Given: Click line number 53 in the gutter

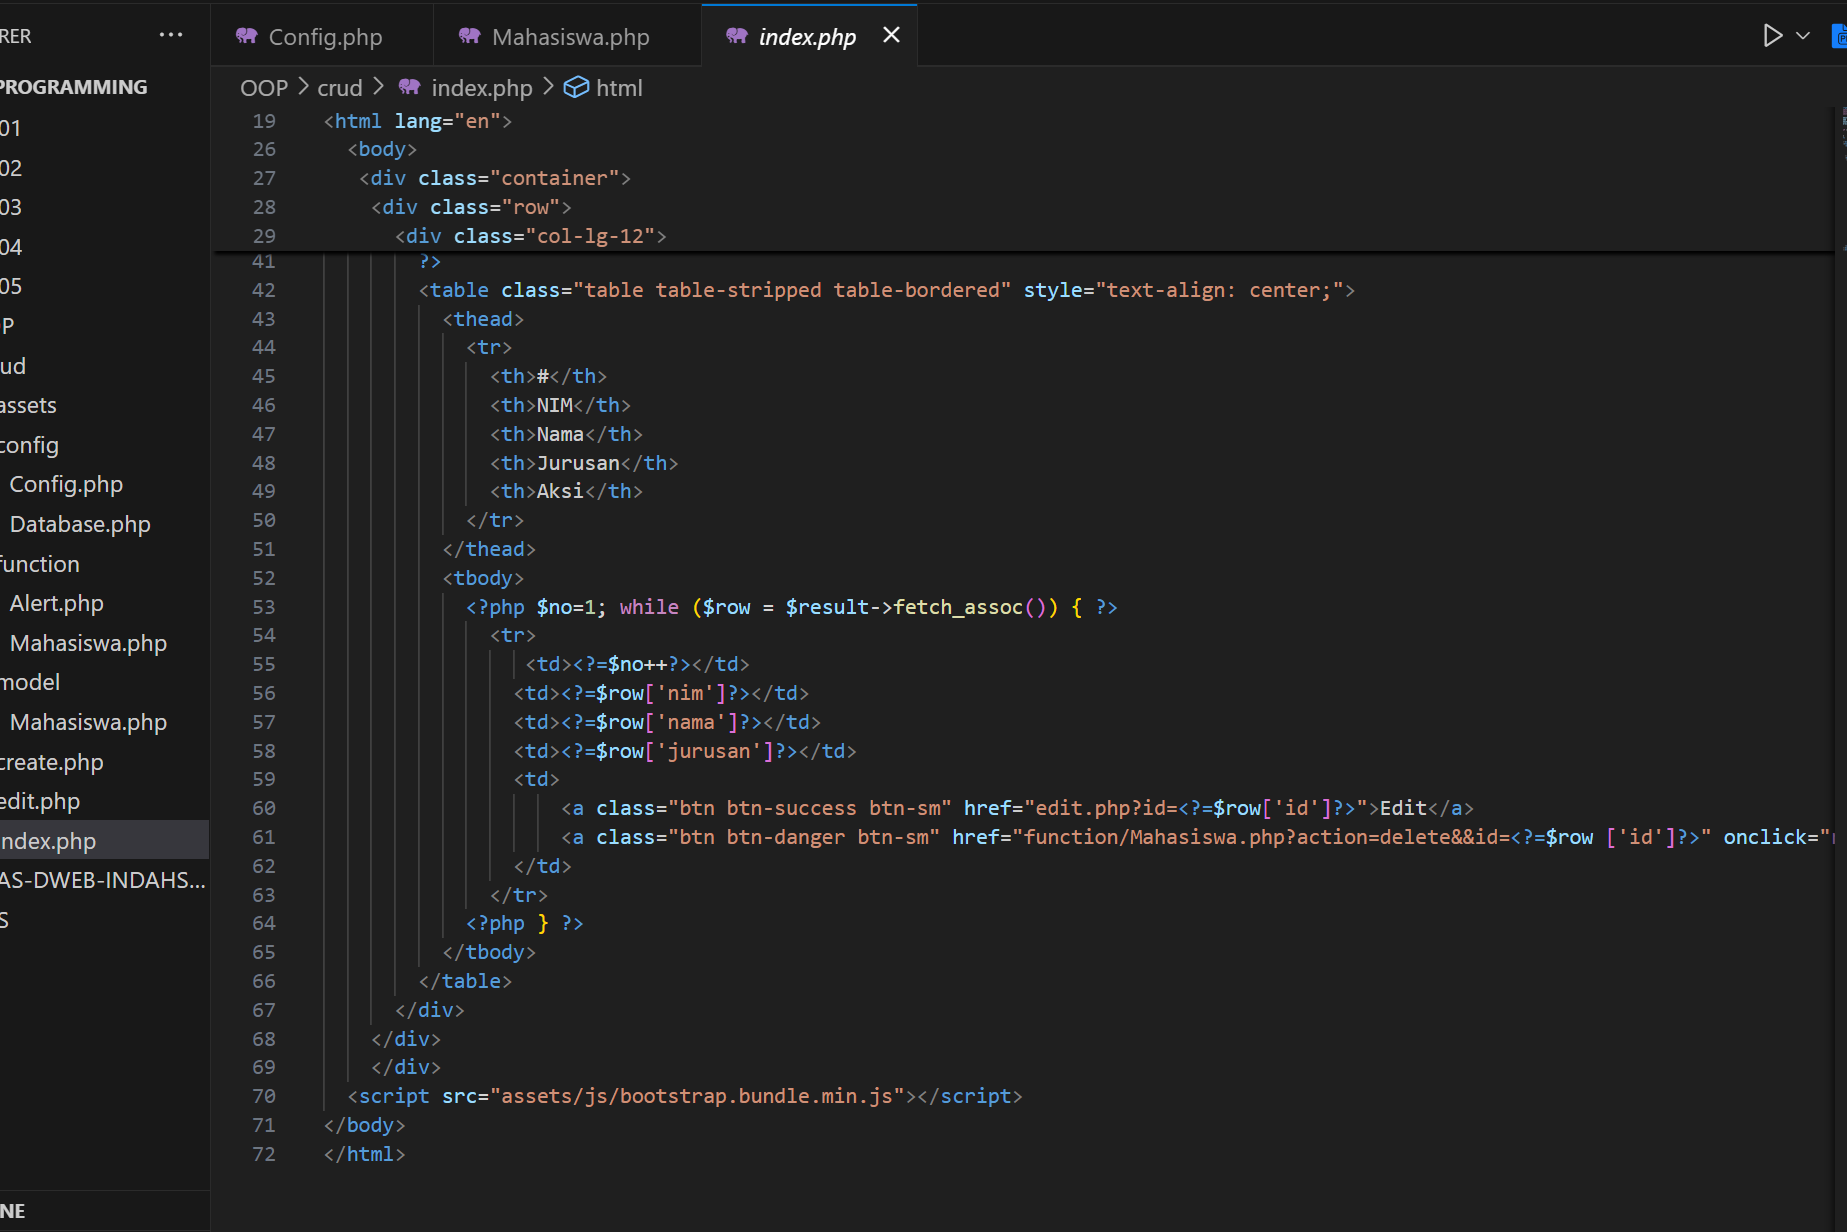Looking at the screenshot, I should point(263,607).
